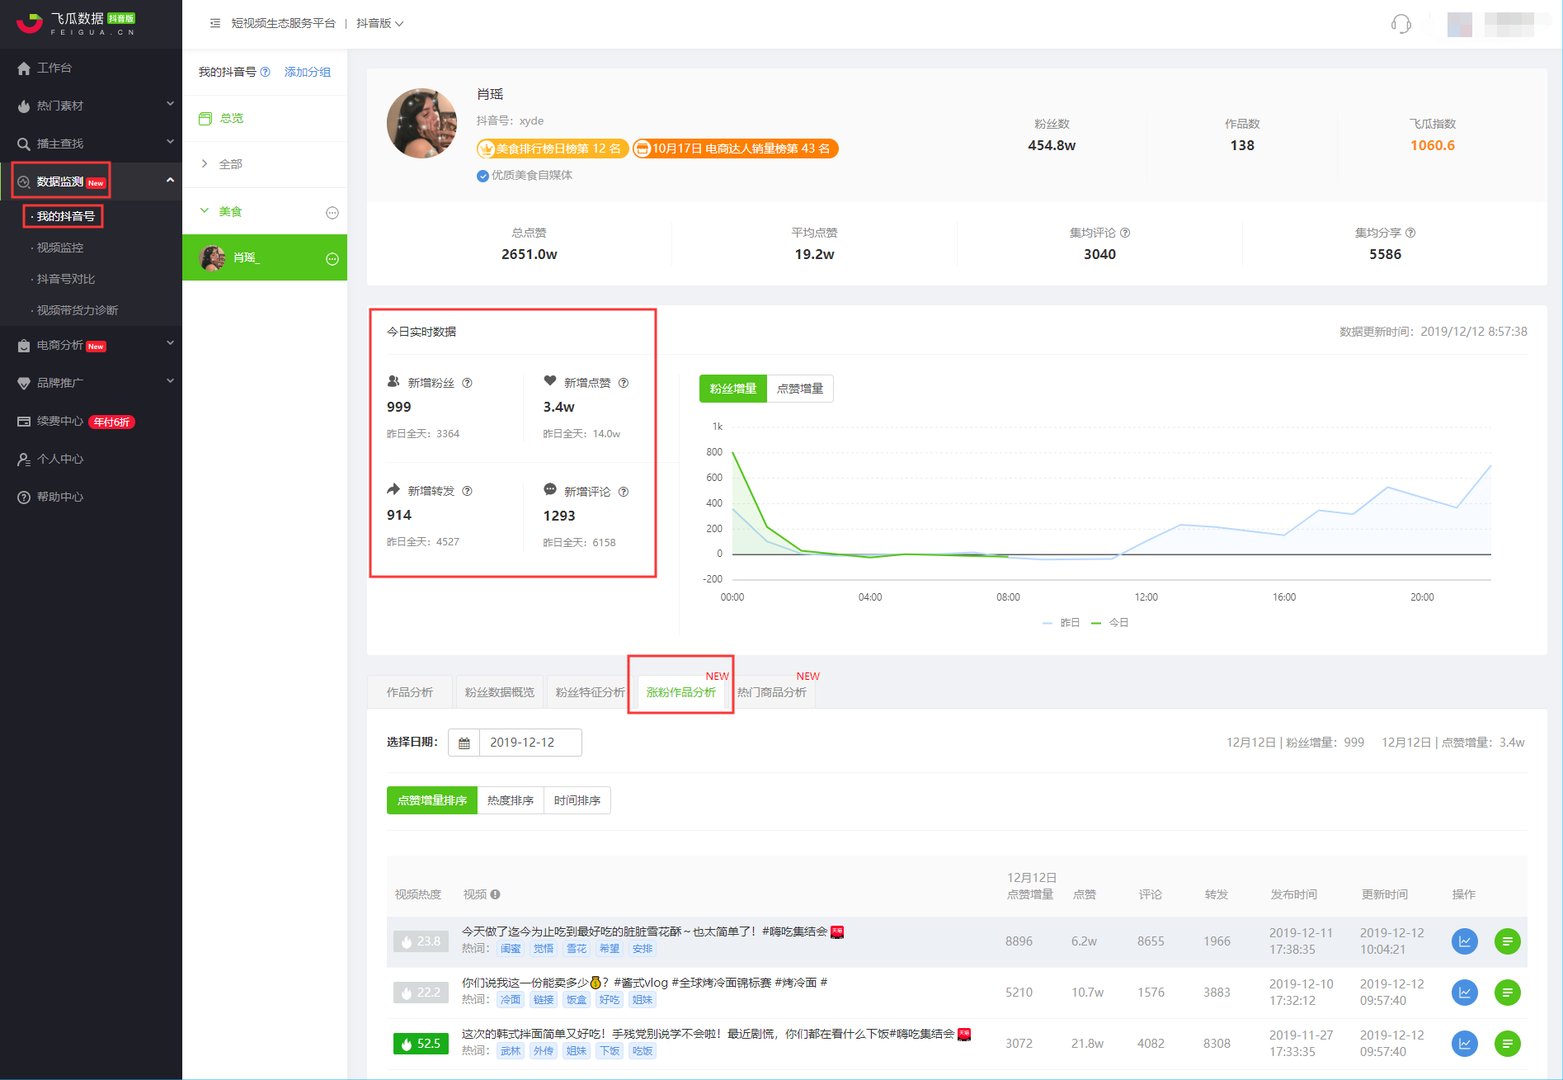
Task: Open trend chart for first video row
Action: click(1464, 941)
